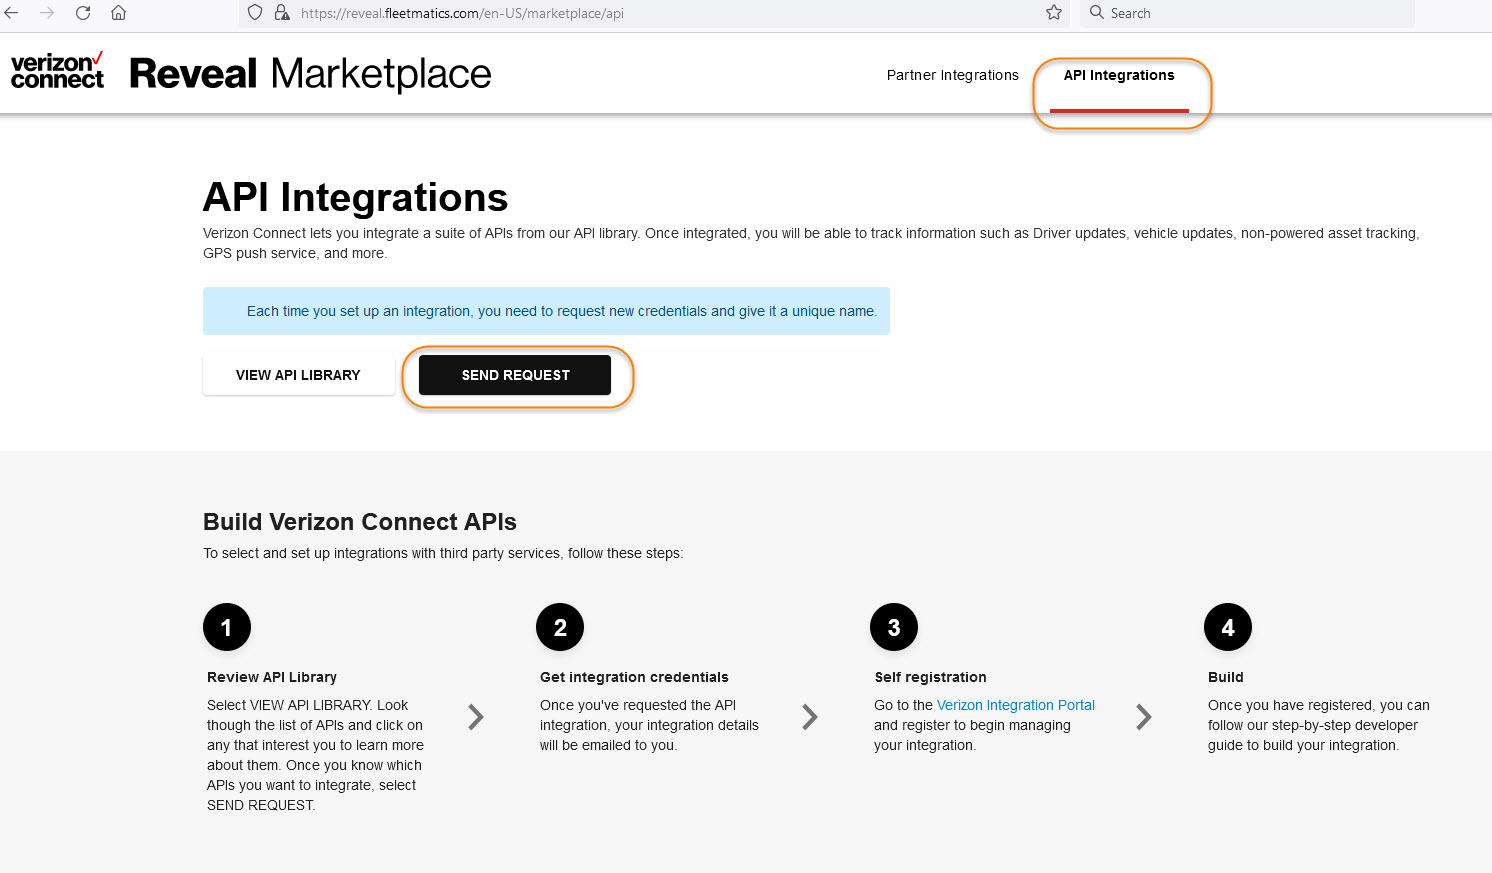
Task: Click step 4 circle icon
Action: [x=1228, y=627]
